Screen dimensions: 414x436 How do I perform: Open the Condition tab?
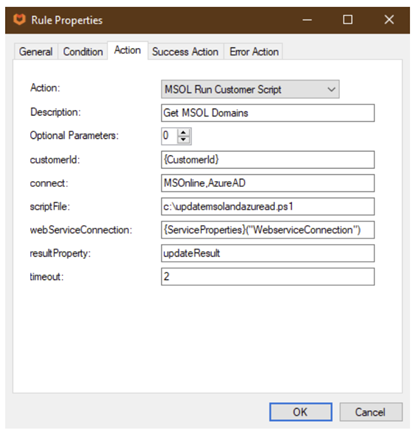pyautogui.click(x=83, y=52)
